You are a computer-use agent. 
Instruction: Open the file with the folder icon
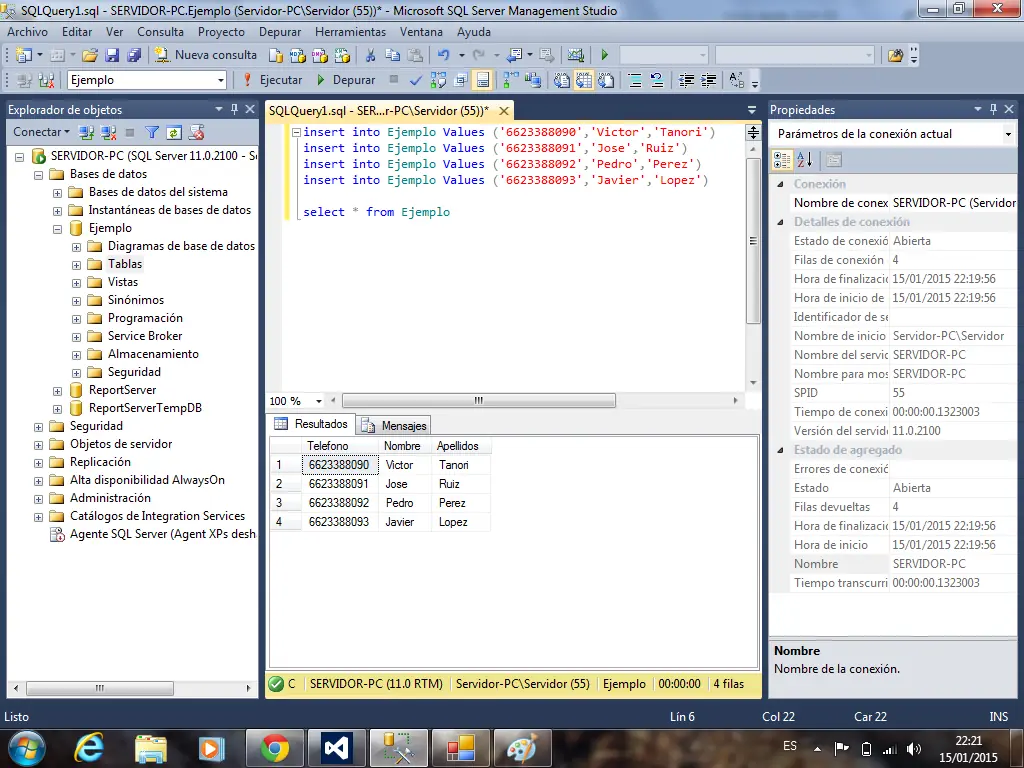(90, 56)
